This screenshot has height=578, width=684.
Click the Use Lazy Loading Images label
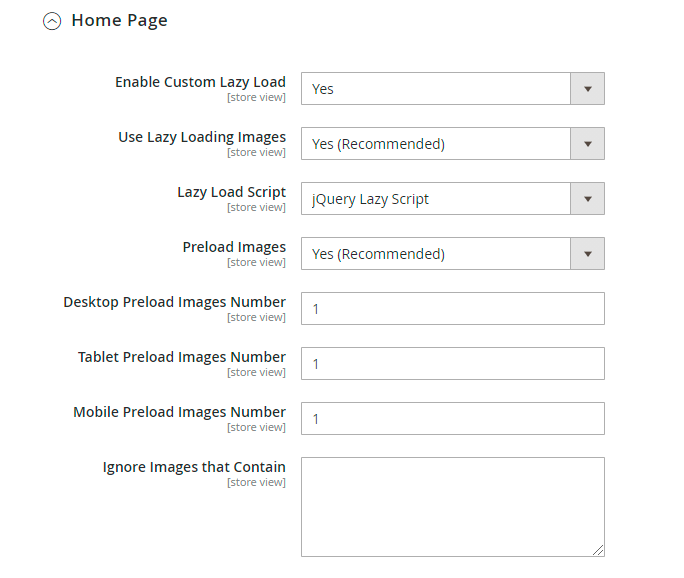(x=202, y=137)
